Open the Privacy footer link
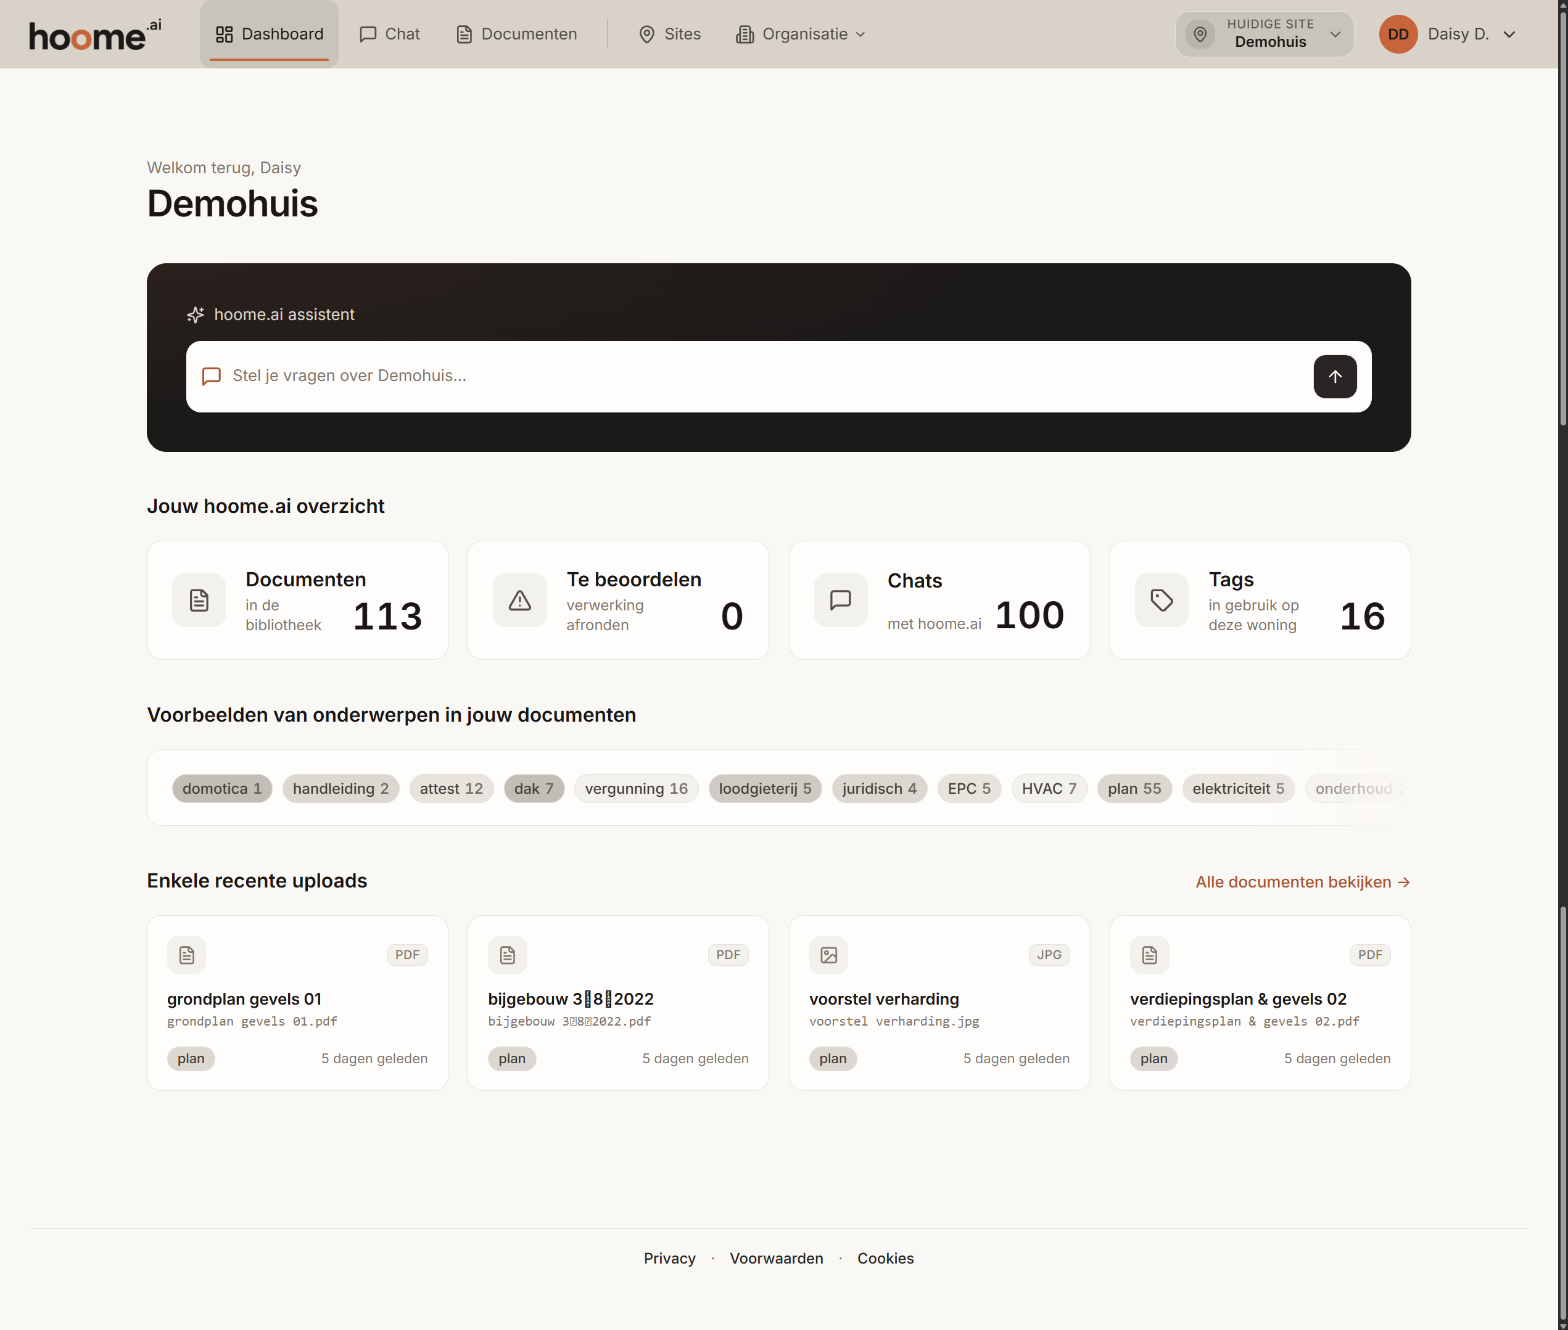This screenshot has width=1568, height=1330. pyautogui.click(x=670, y=1259)
